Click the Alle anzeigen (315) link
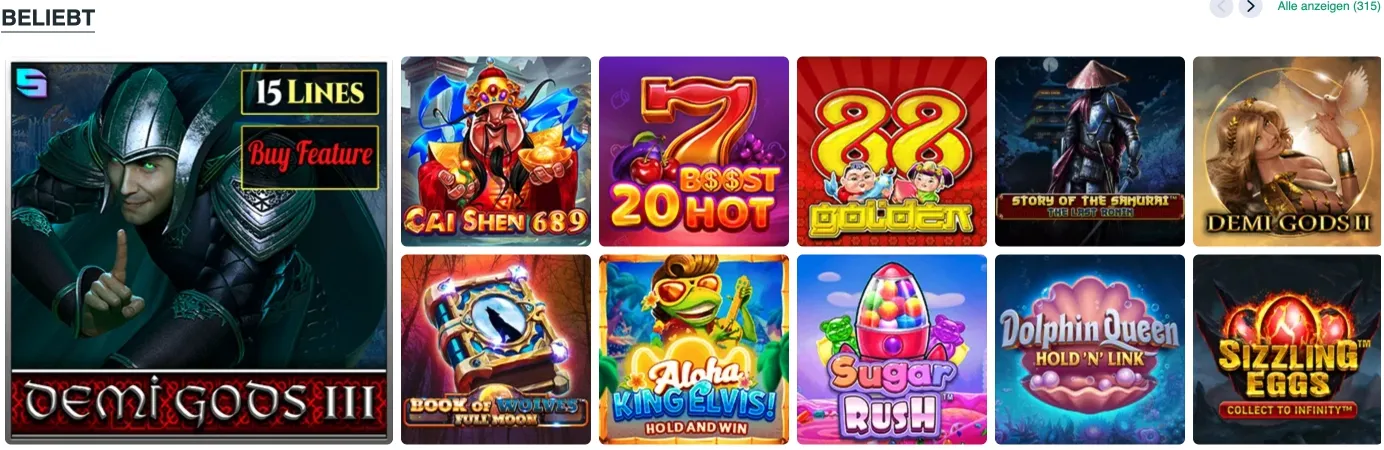This screenshot has width=1384, height=450. (x=1329, y=6)
